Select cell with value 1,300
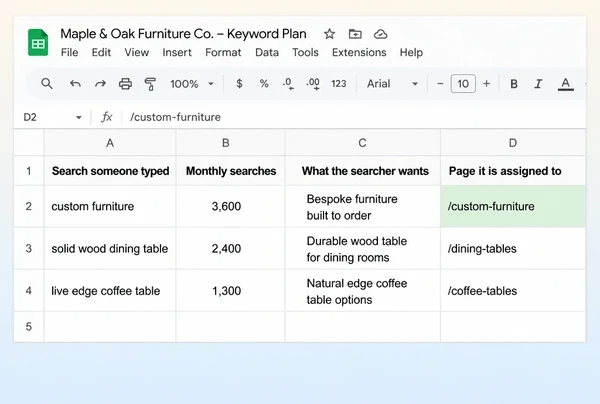 pos(230,290)
